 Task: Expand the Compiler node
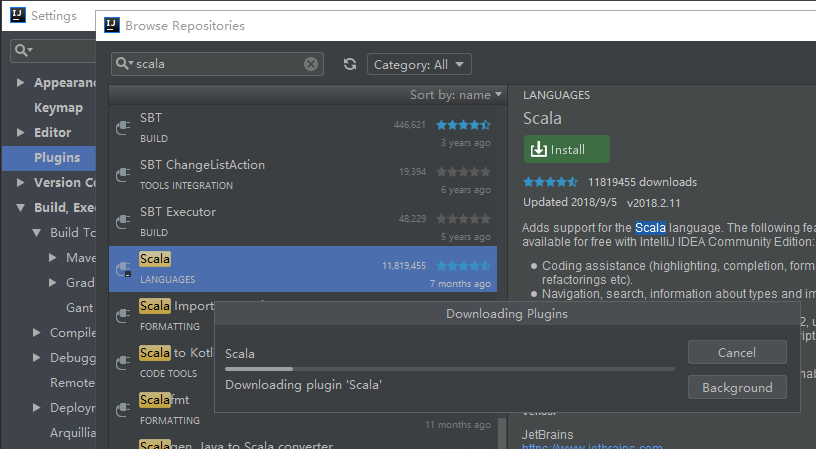point(36,332)
